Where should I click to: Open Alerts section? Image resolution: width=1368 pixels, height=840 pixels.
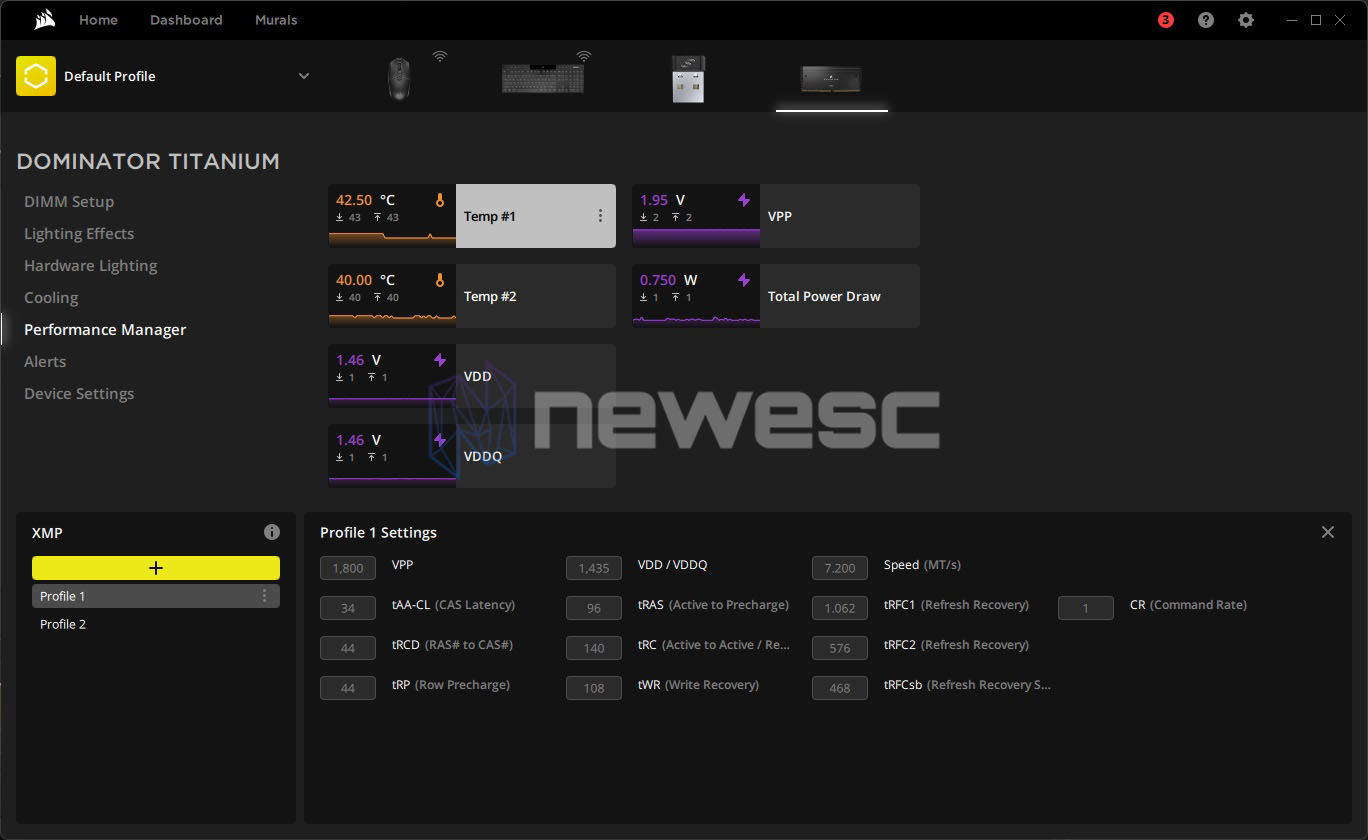coord(45,362)
